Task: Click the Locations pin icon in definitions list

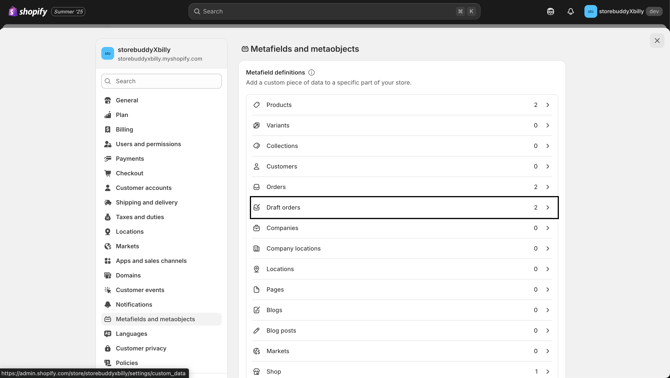Action: coord(256,269)
